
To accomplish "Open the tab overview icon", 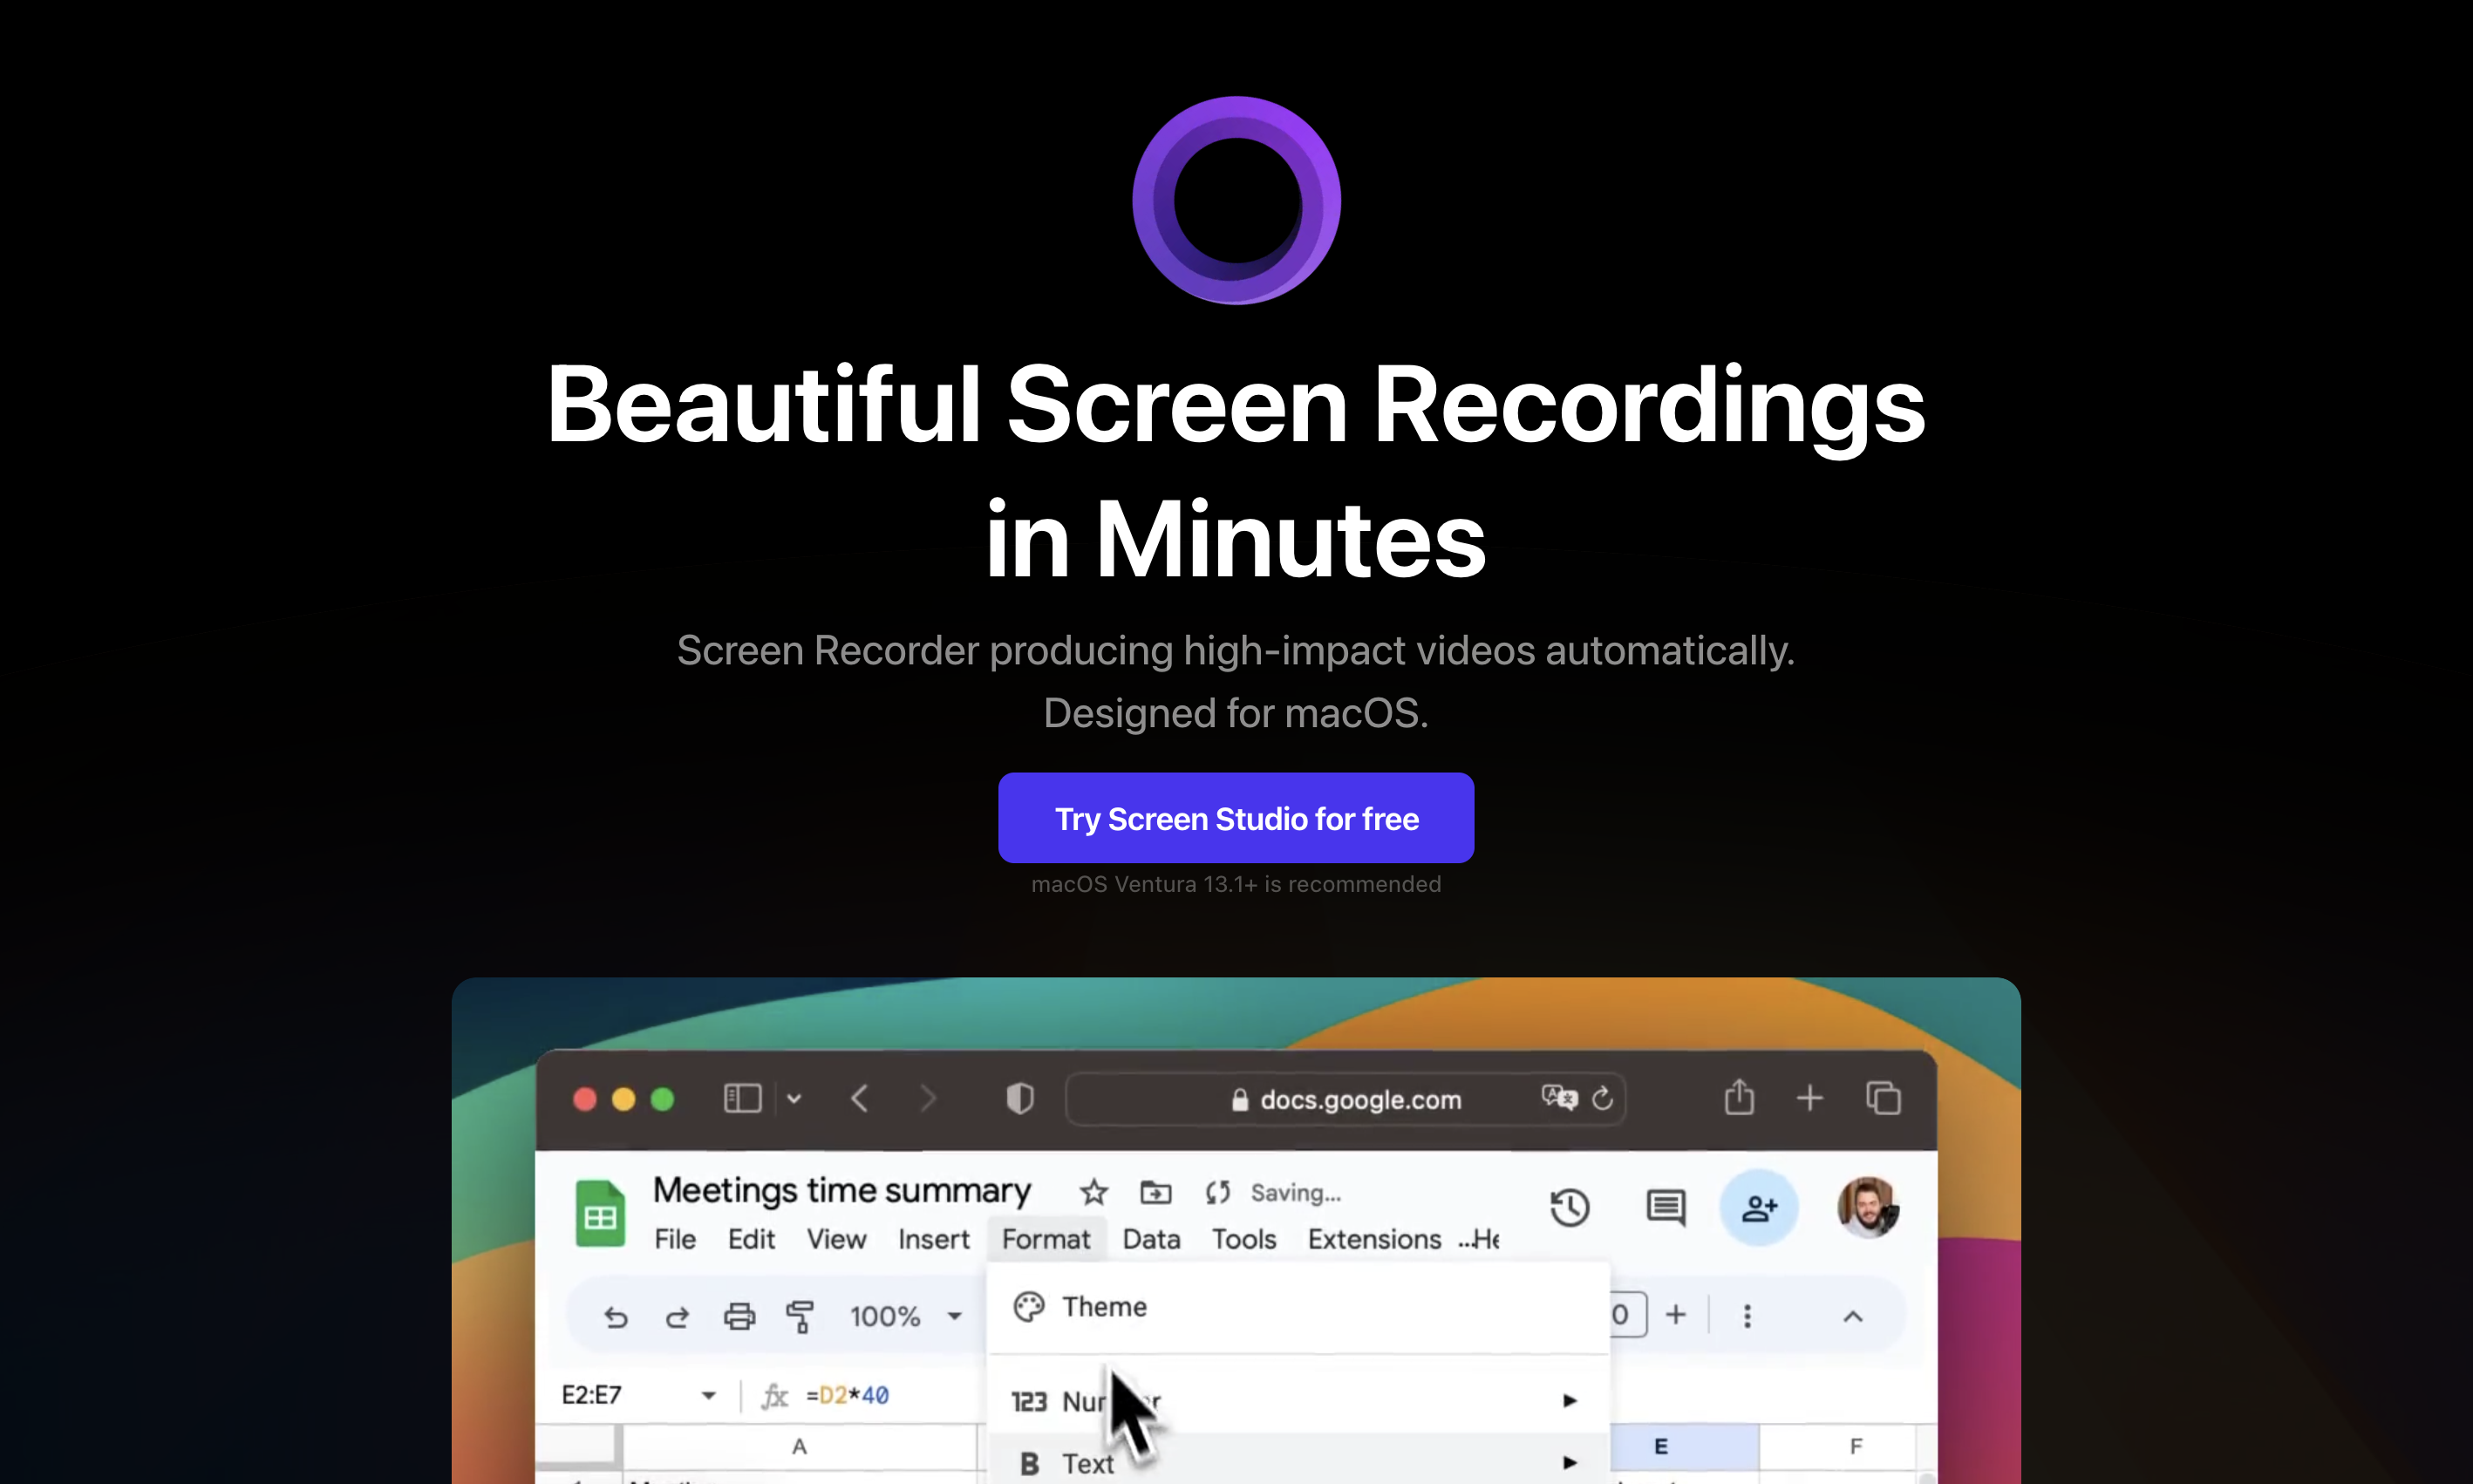I will pos(1883,1098).
